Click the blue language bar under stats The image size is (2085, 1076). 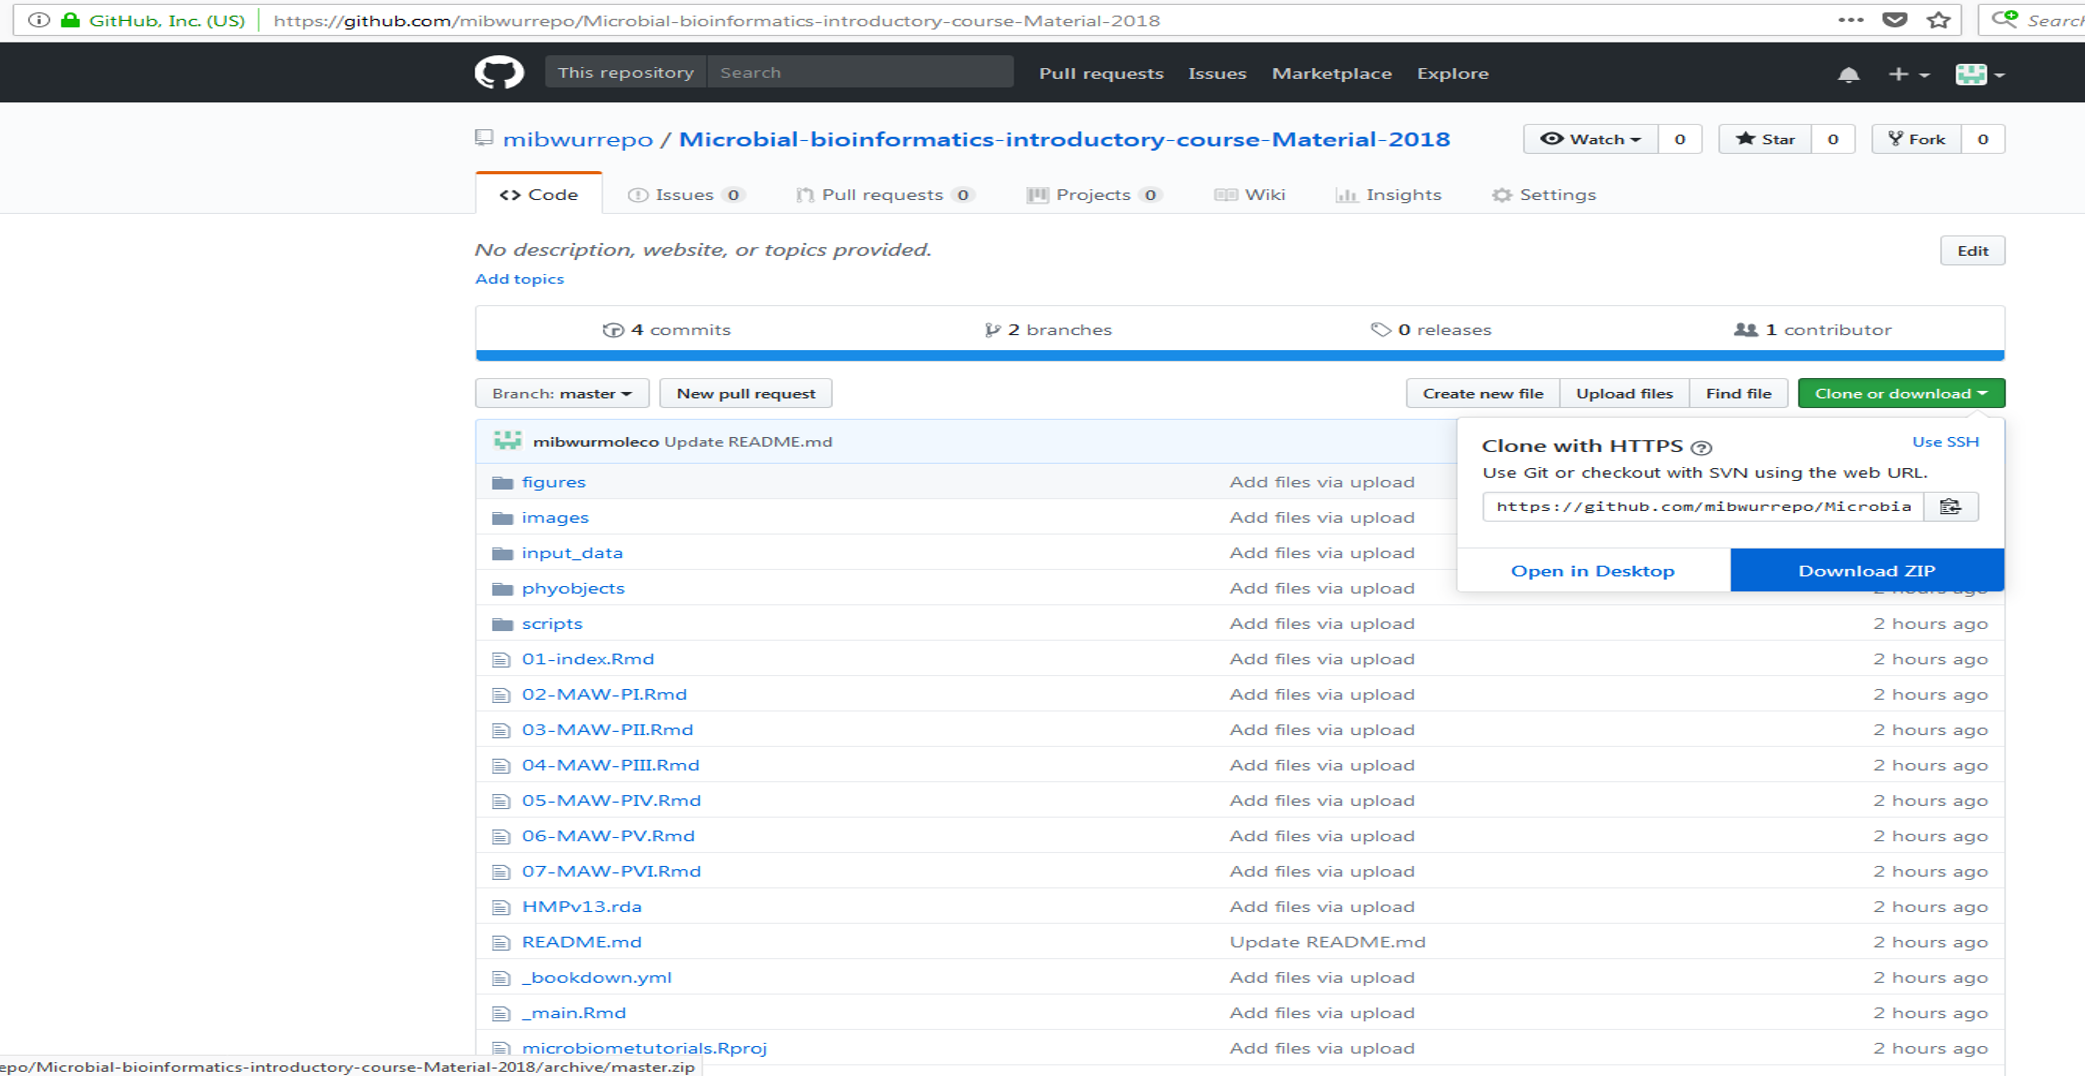point(1240,355)
